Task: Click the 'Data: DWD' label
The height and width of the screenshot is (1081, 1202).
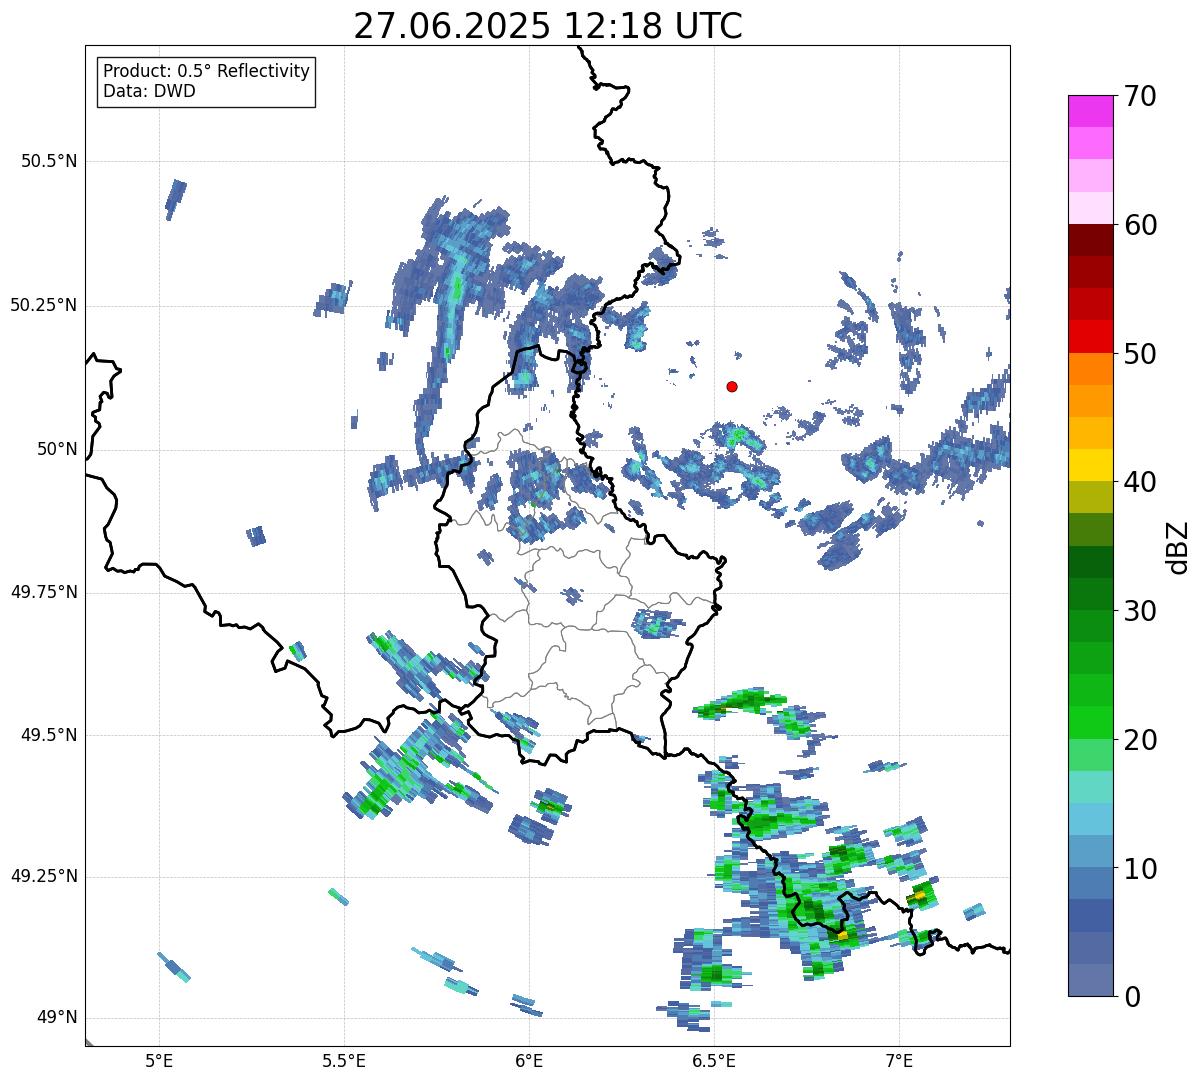Action: coord(149,91)
